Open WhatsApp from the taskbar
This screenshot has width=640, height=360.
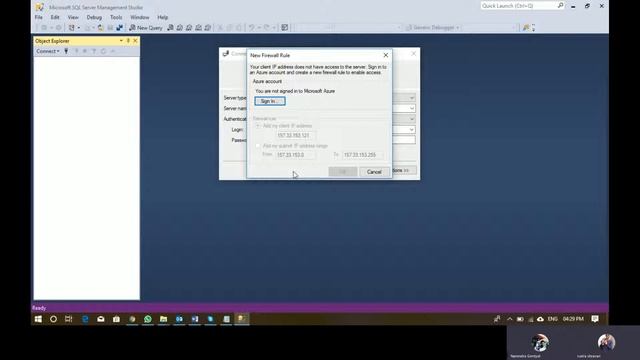pos(148,319)
